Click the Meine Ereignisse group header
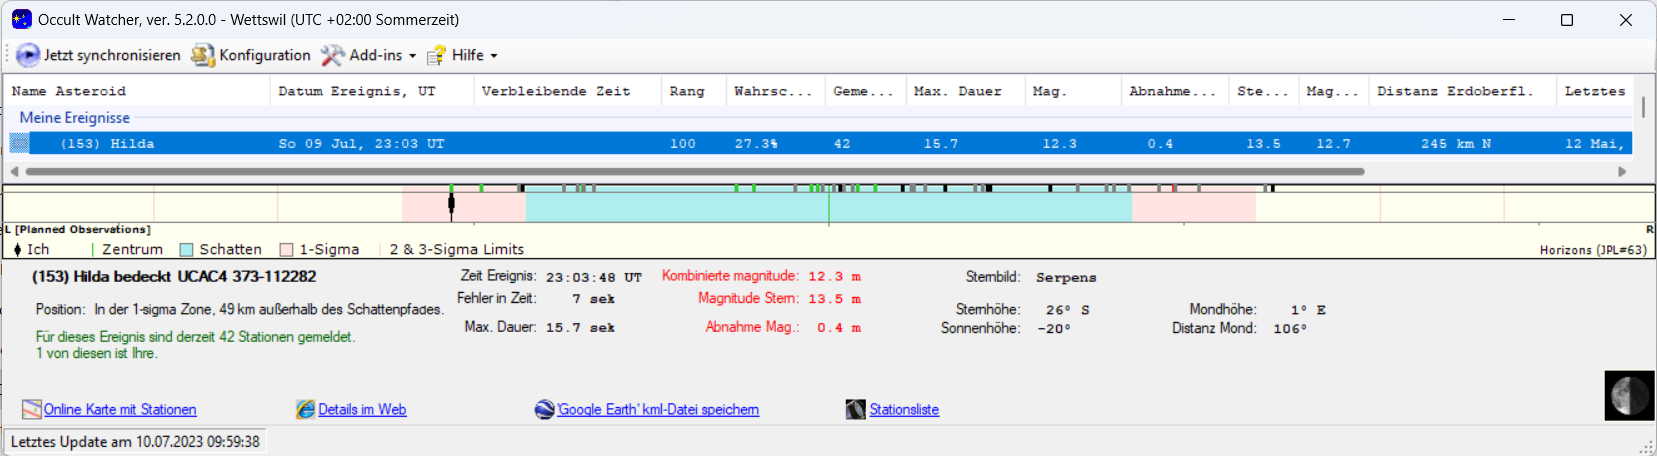This screenshot has width=1657, height=456. 75,118
